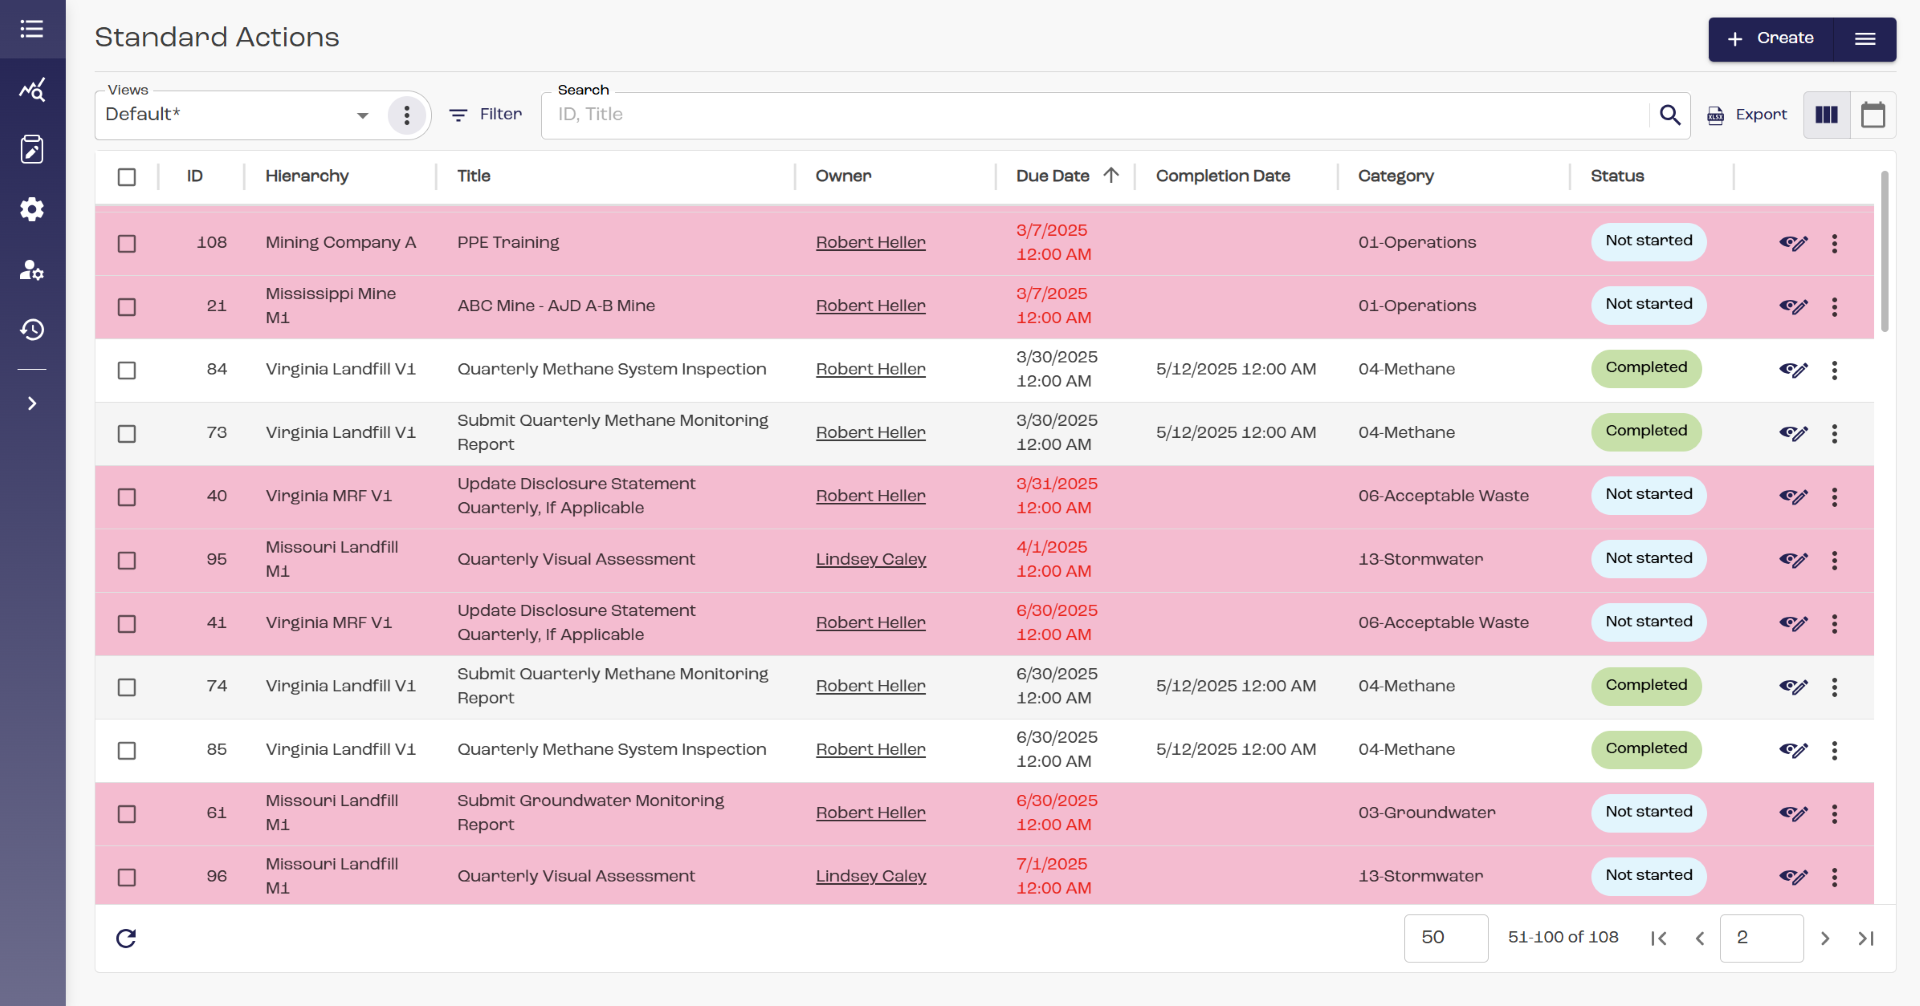Viewport: 1920px width, 1006px height.
Task: Export the actions list
Action: coord(1747,115)
